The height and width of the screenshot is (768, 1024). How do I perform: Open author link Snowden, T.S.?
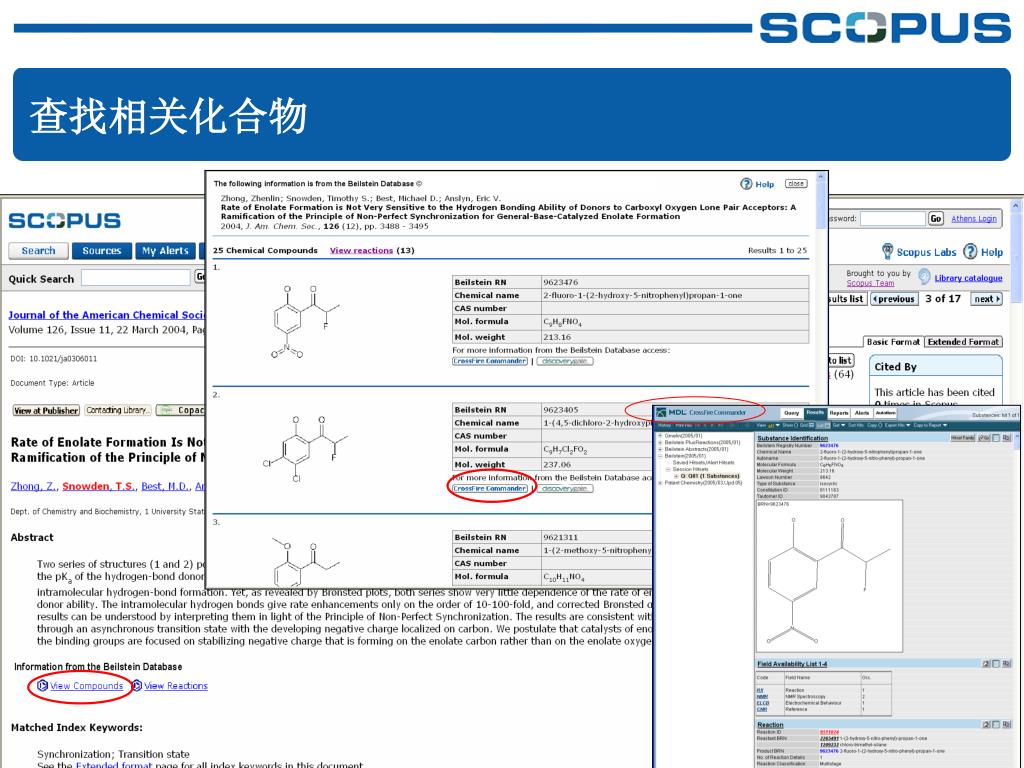tap(98, 487)
